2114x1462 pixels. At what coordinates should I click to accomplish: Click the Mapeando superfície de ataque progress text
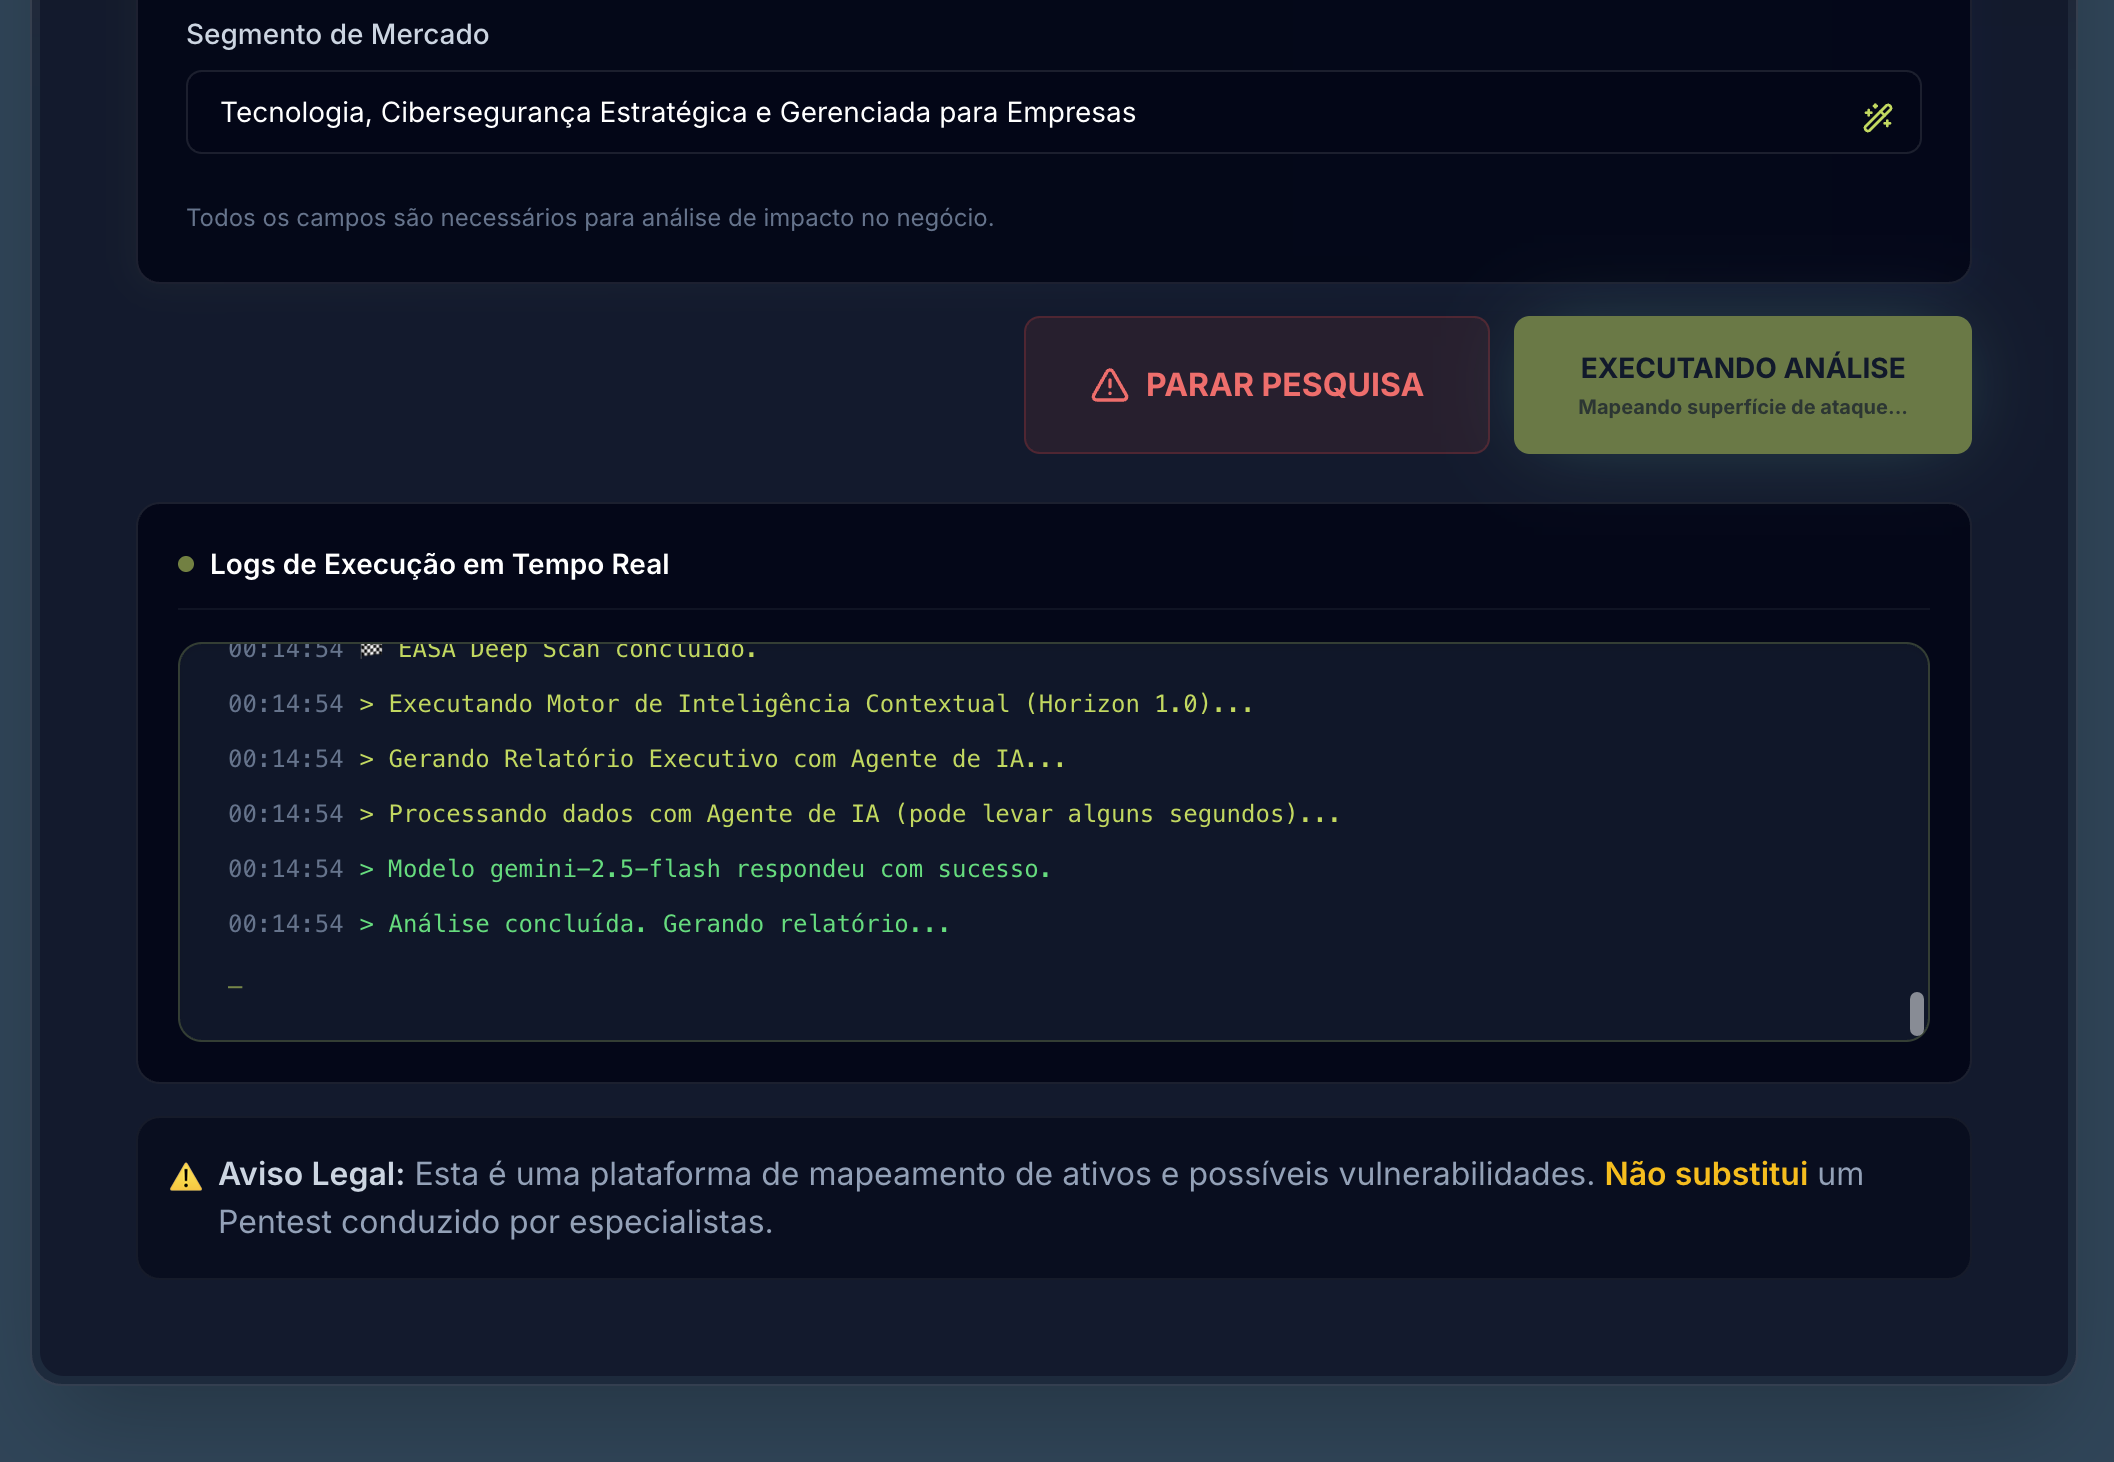pyautogui.click(x=1742, y=407)
